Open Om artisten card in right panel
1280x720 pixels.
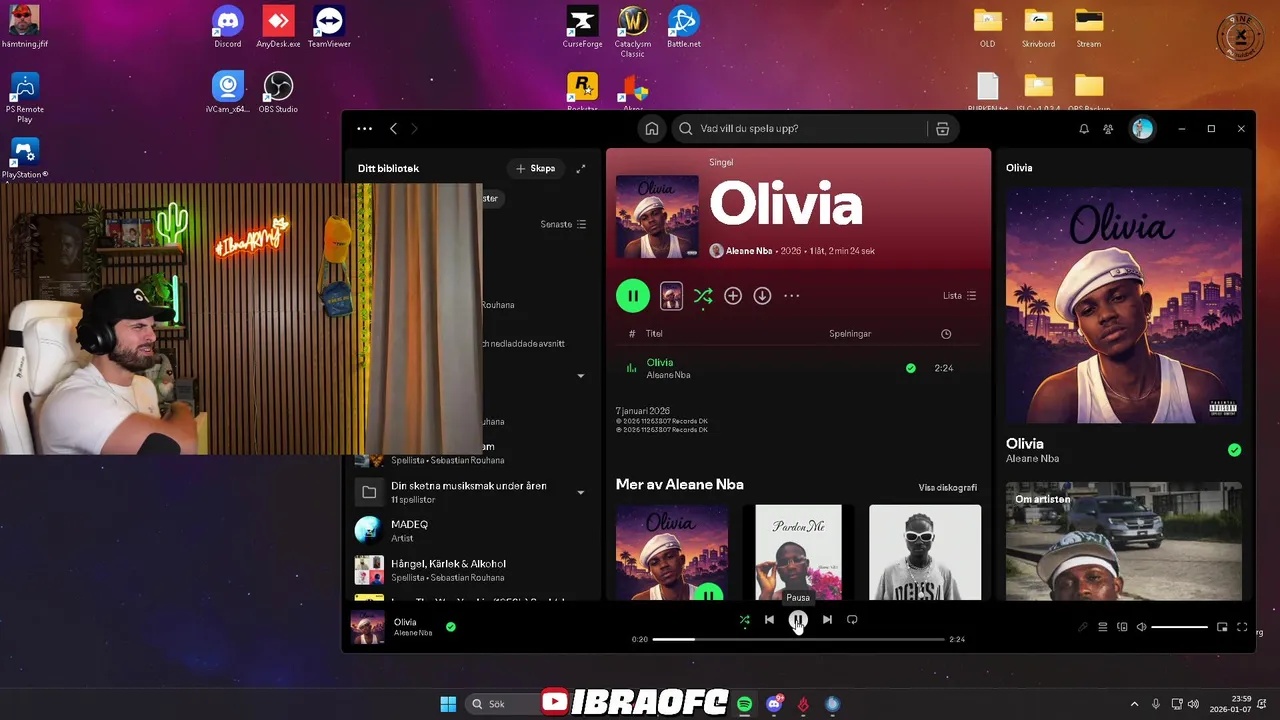click(1124, 541)
